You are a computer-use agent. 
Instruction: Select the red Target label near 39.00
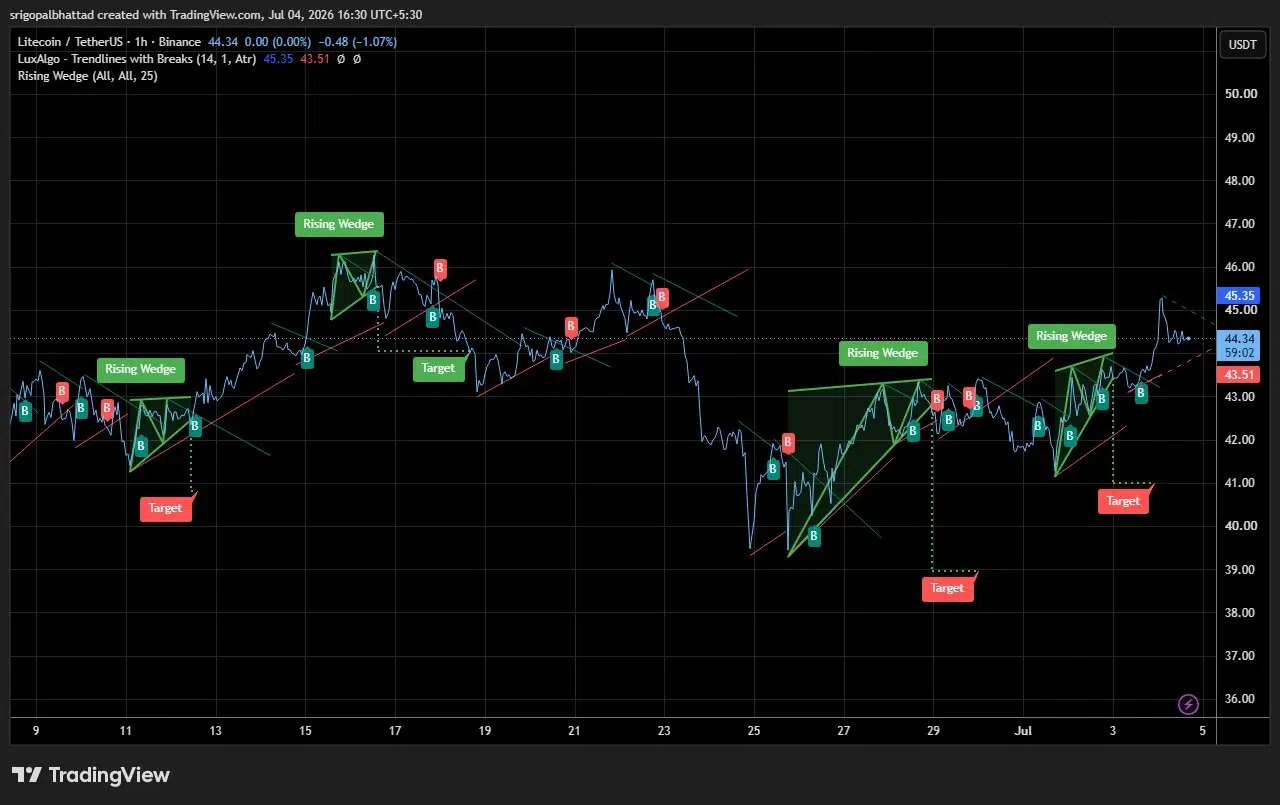pos(947,588)
